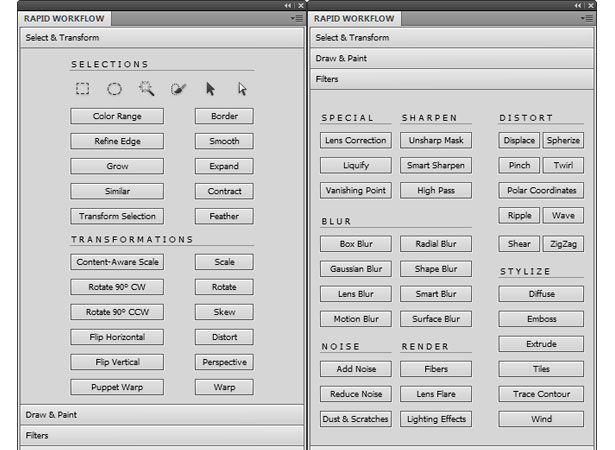The height and width of the screenshot is (450, 615).
Task: Open right panel flyout menu icon
Action: point(587,18)
